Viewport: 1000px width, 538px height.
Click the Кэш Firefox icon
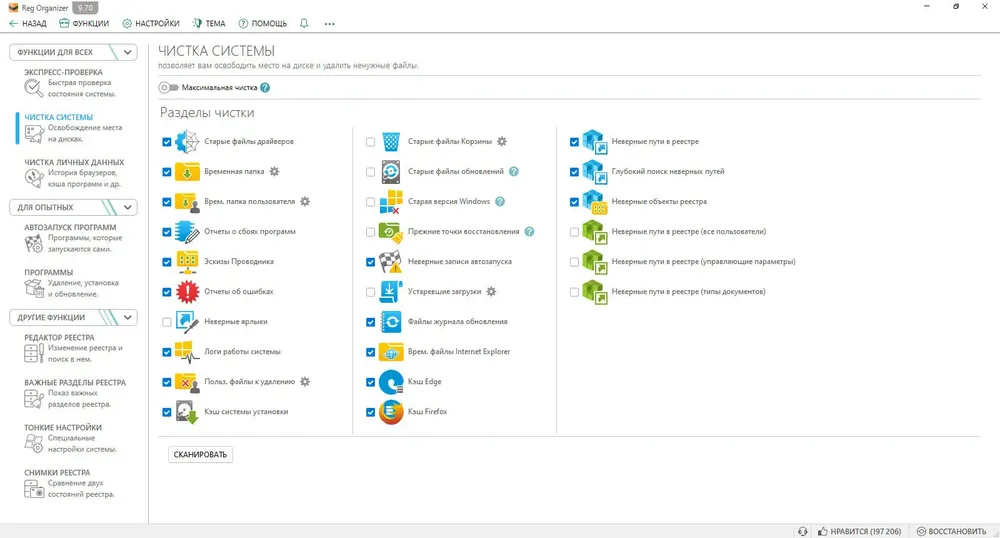tap(391, 412)
